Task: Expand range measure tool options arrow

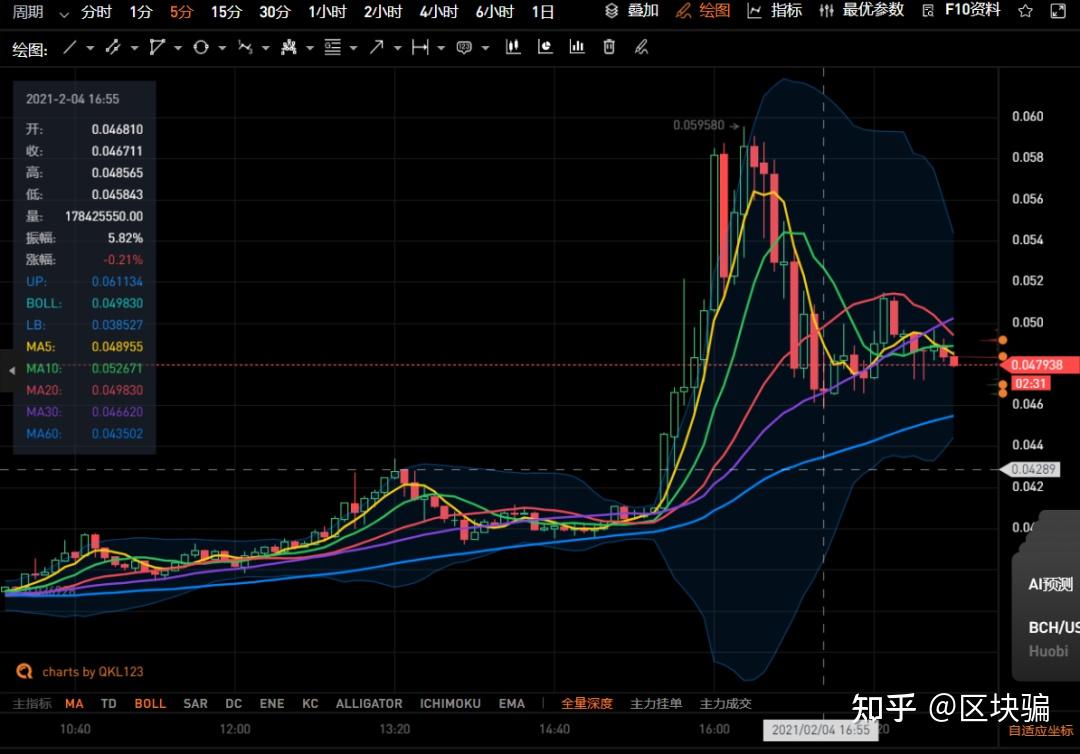Action: 442,48
